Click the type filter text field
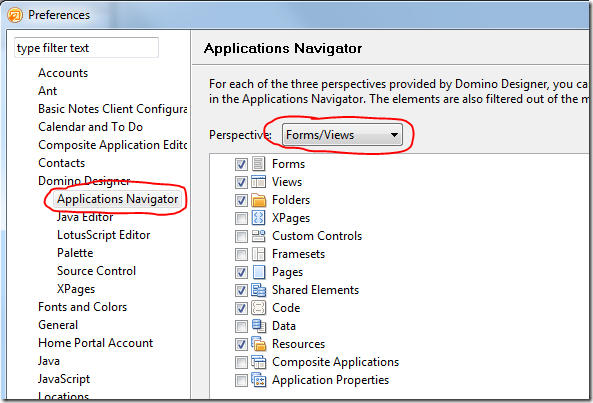Screen dimensions: 593x403 [86, 48]
